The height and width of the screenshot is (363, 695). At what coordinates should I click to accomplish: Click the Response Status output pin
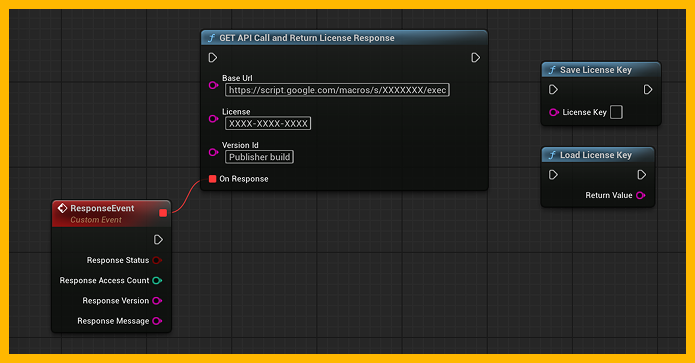(x=157, y=260)
